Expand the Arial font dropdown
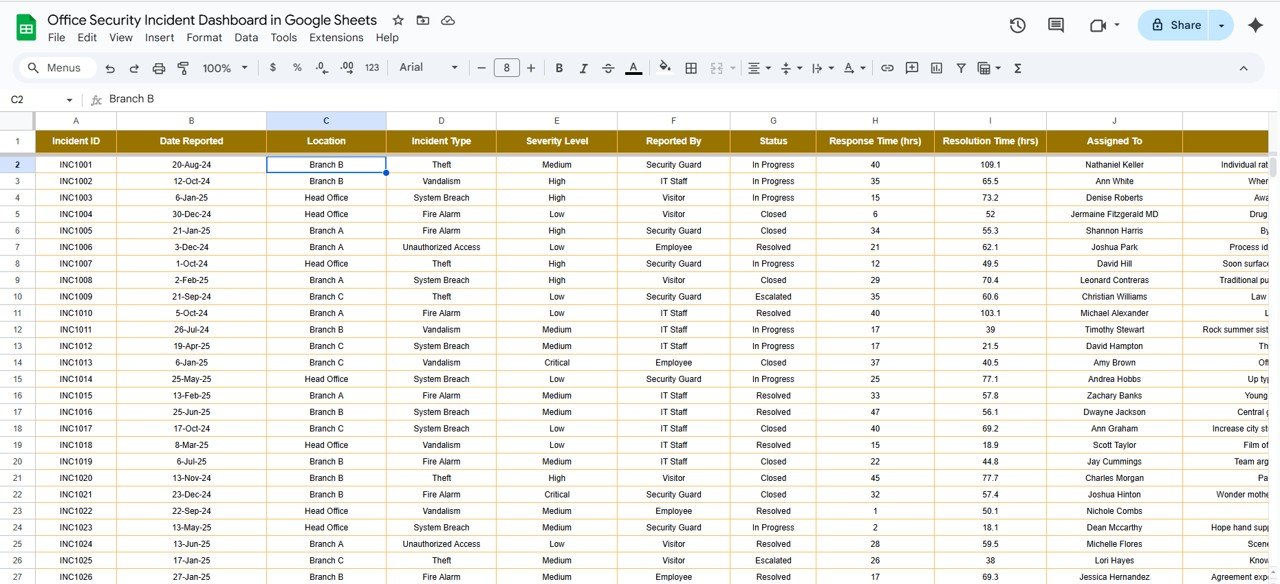The width and height of the screenshot is (1280, 584). pos(428,68)
